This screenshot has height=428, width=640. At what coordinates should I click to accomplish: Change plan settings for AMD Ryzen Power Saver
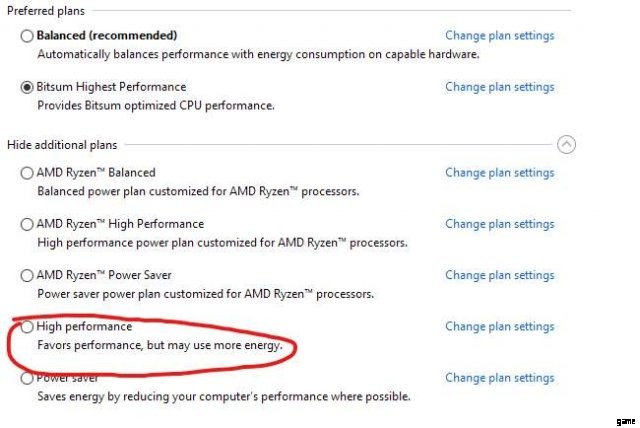click(500, 275)
